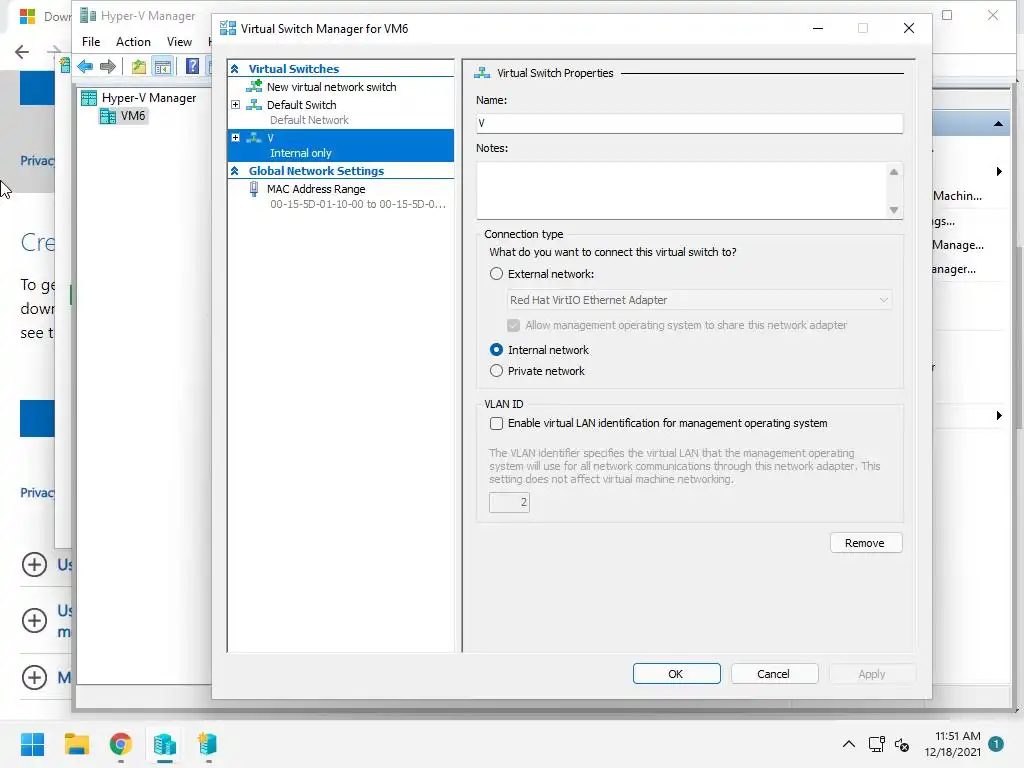Click the Back arrow in Hyper-V Manager toolbar
The image size is (1024, 768).
[85, 66]
